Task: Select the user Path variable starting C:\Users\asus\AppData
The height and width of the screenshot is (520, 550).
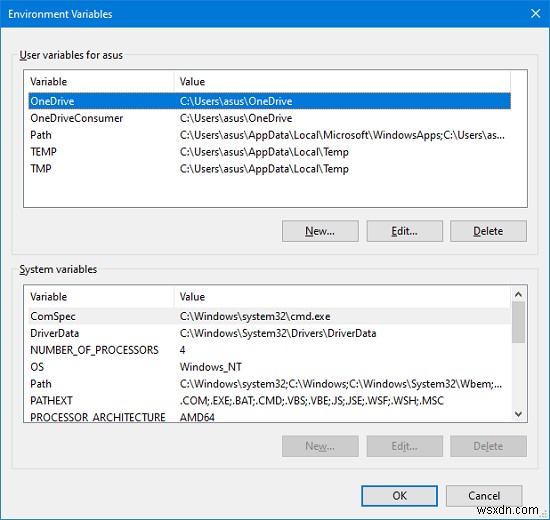Action: click(x=269, y=135)
